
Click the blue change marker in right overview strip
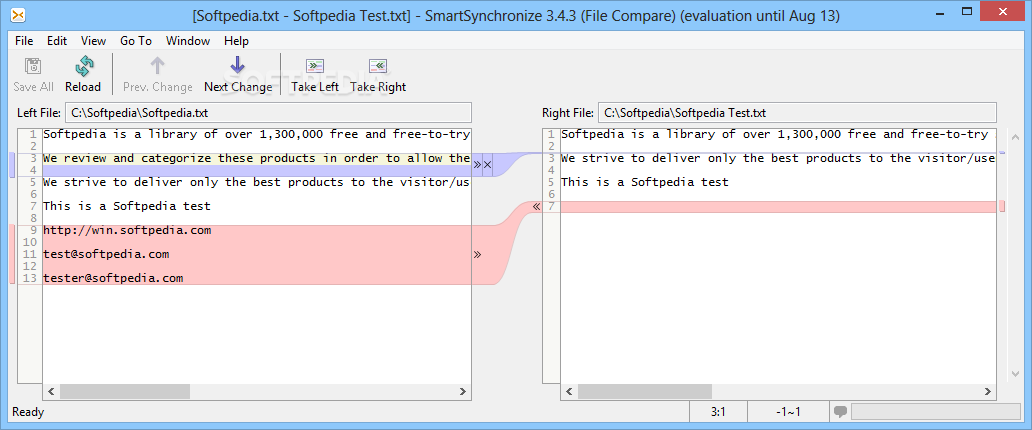point(1002,153)
